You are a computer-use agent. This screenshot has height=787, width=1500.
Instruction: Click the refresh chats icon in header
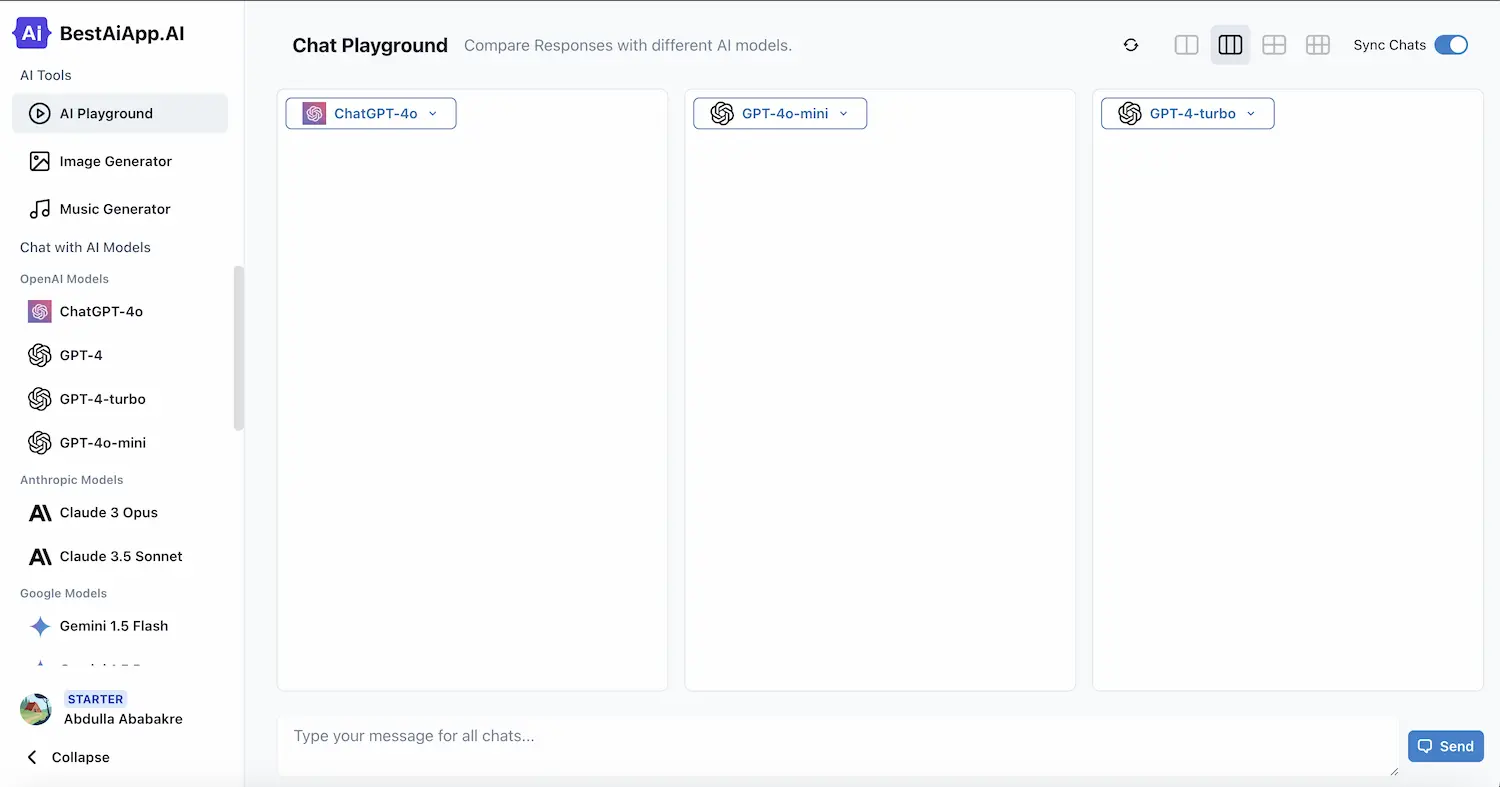click(x=1131, y=45)
